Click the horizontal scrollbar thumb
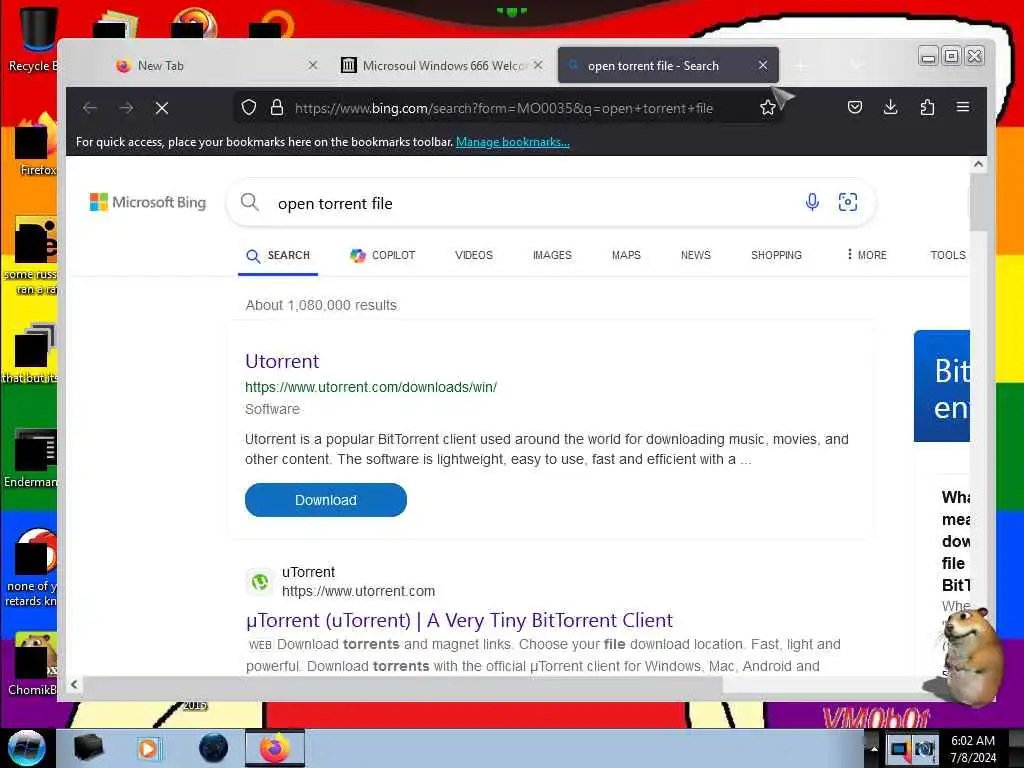Viewport: 1024px width, 768px height. click(402, 684)
